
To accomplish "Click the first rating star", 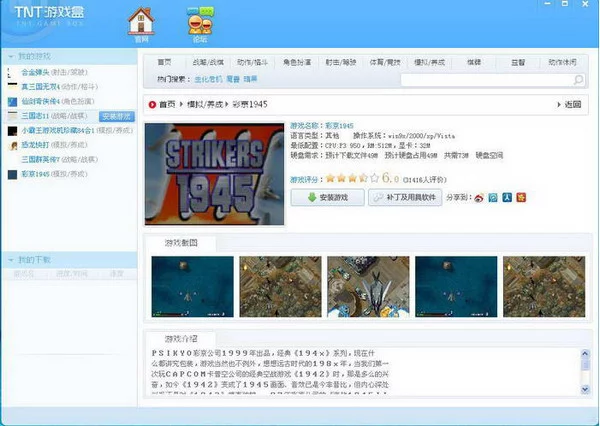I will (330, 178).
